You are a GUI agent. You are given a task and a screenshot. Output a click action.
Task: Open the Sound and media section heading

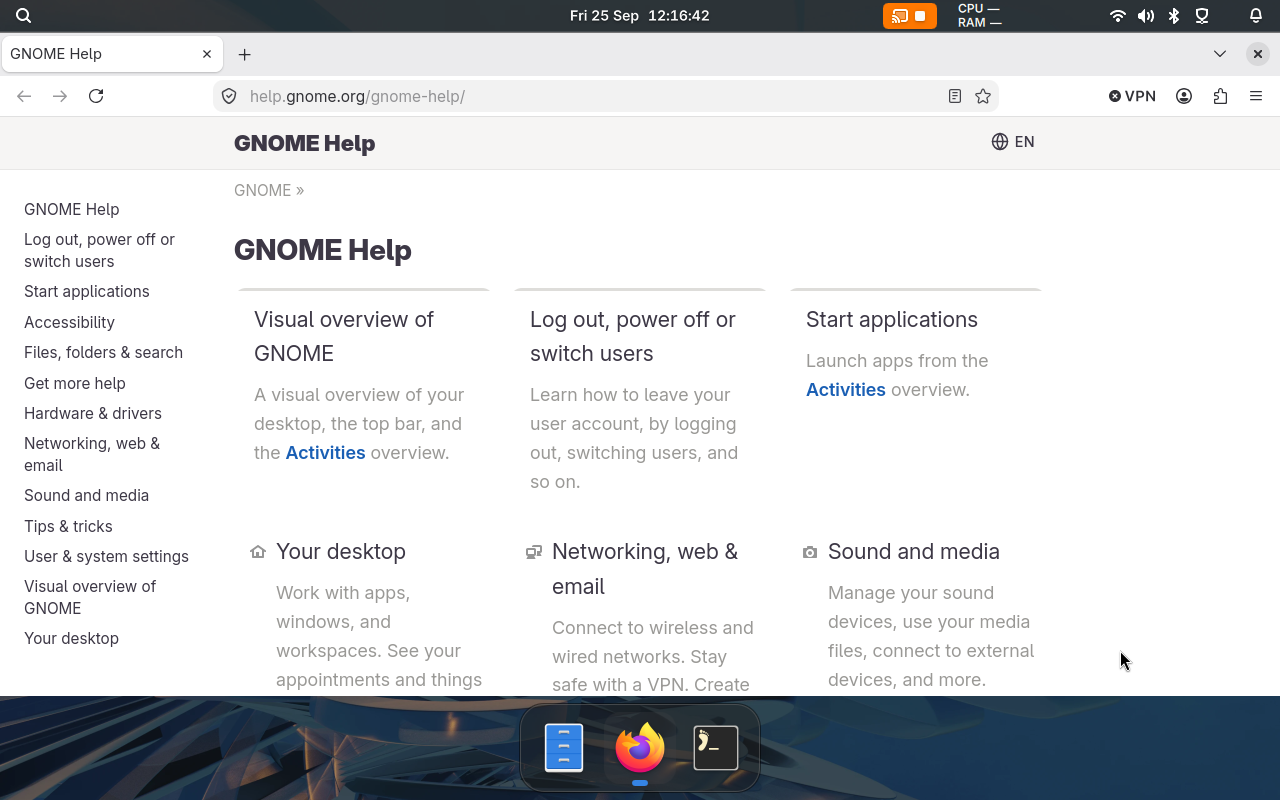click(x=914, y=552)
